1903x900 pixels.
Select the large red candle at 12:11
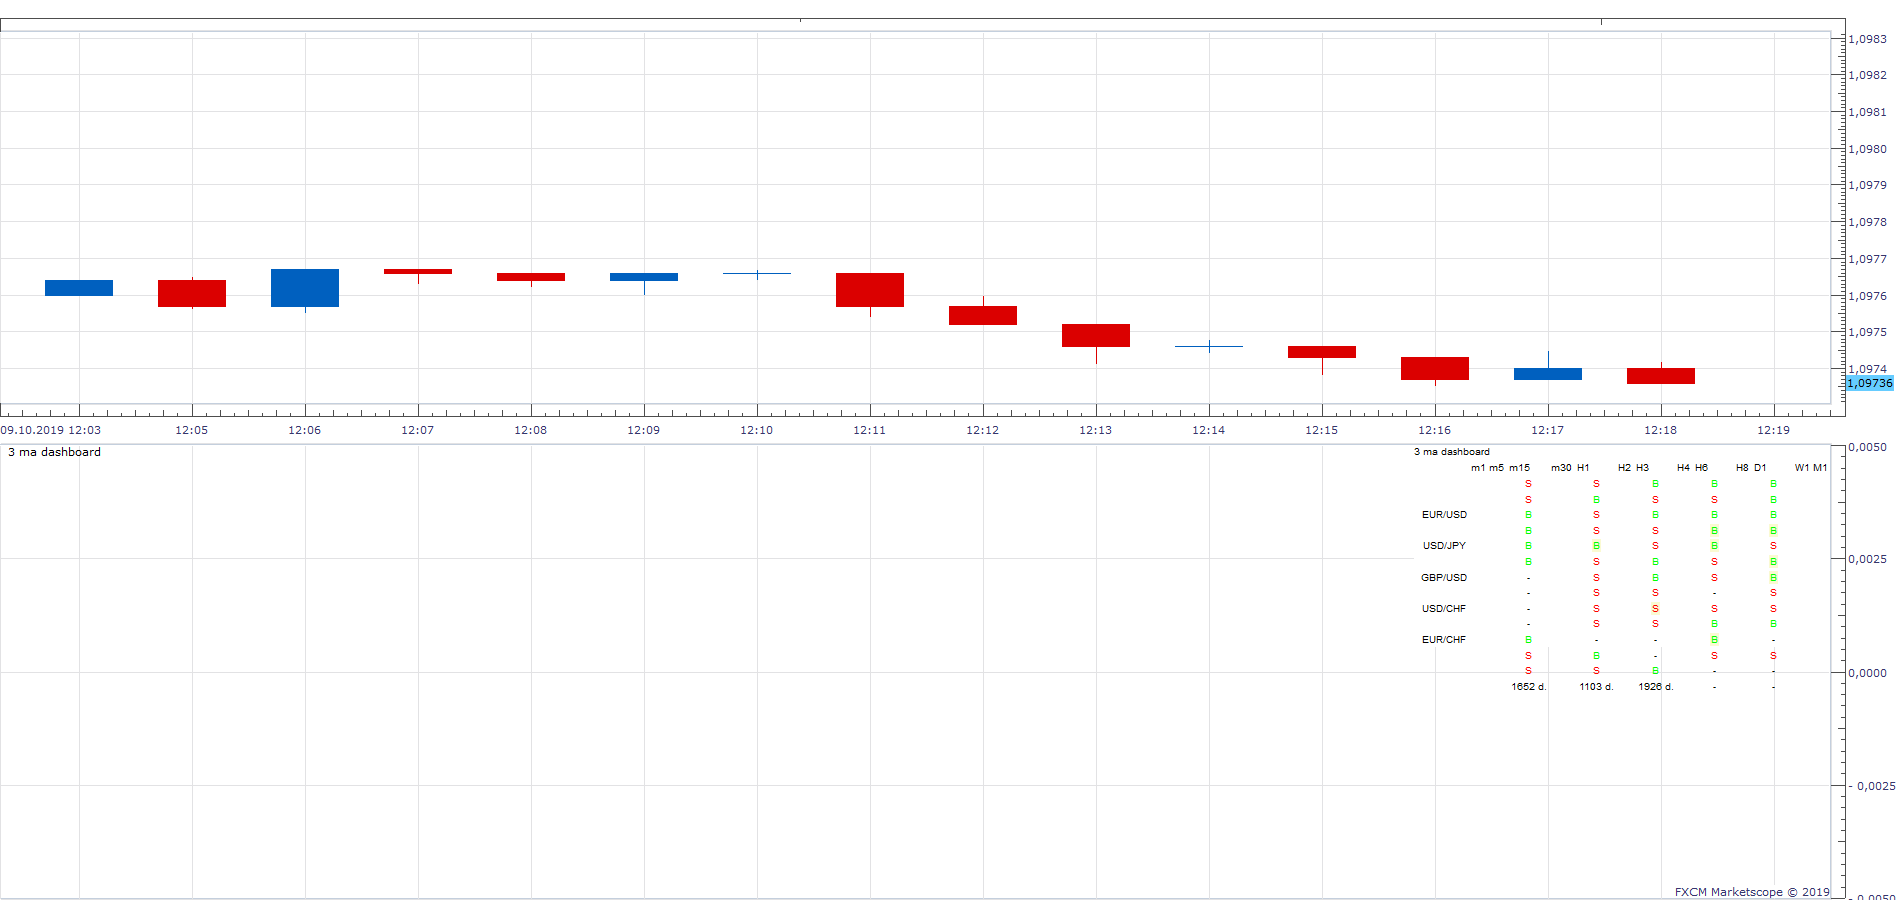pyautogui.click(x=870, y=290)
